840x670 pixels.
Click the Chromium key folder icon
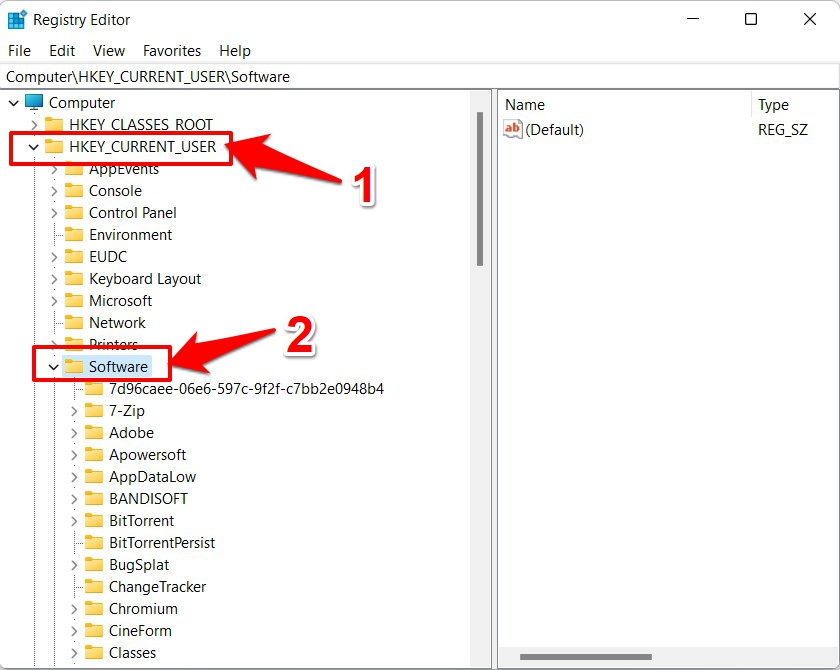[x=94, y=609]
